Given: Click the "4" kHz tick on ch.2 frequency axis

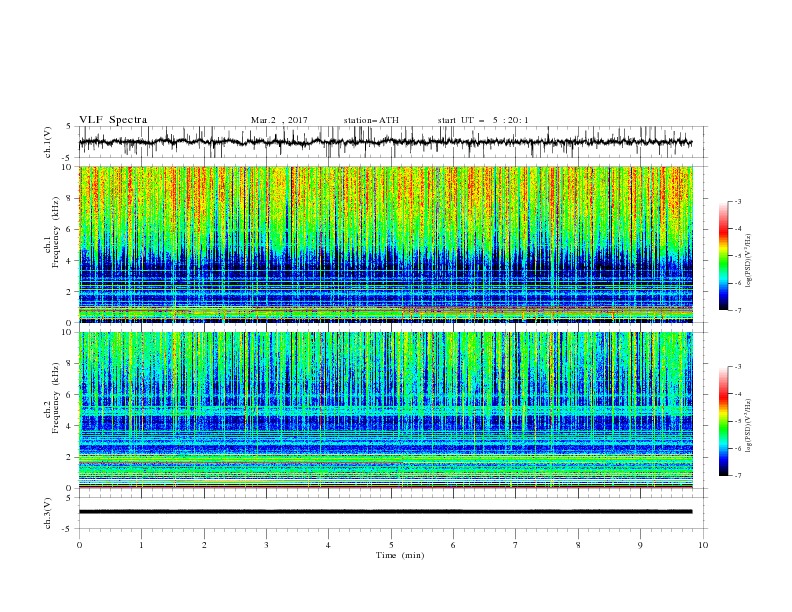Looking at the screenshot, I should (x=69, y=426).
